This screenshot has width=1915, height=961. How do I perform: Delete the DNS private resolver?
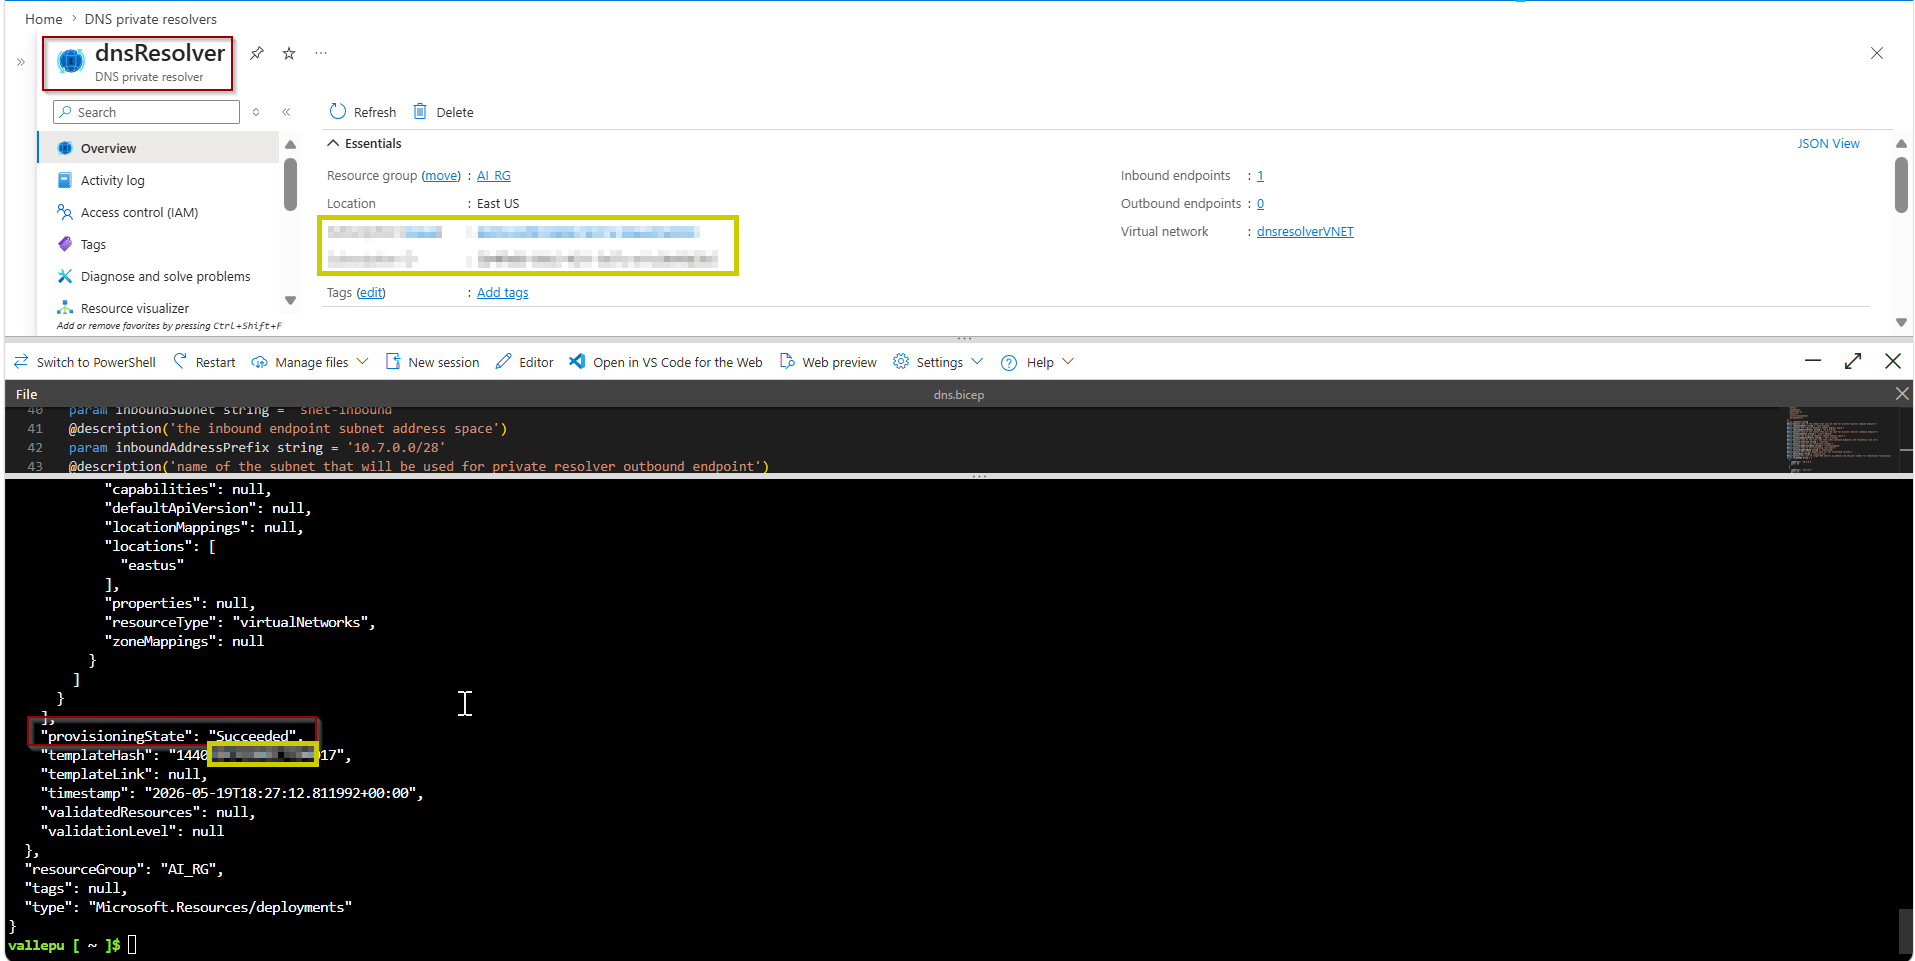click(x=444, y=112)
